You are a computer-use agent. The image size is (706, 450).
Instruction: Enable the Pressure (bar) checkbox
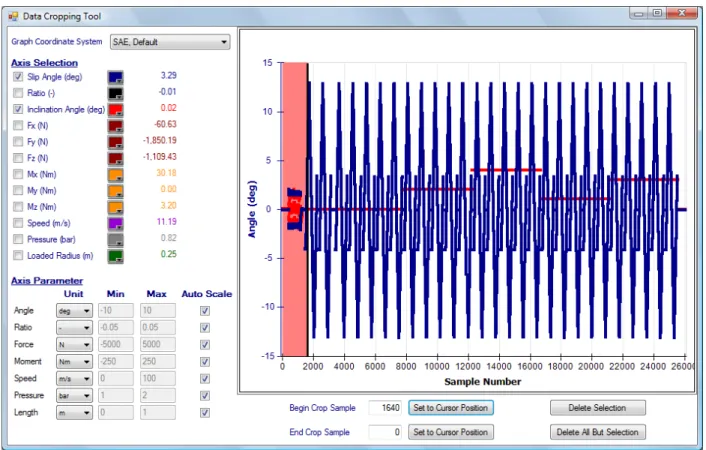pos(18,239)
